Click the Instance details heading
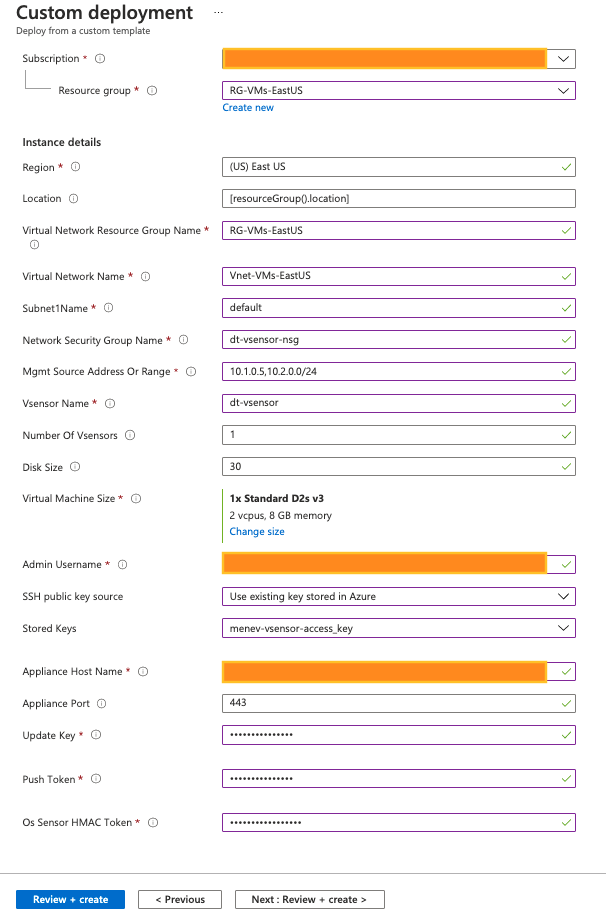The width and height of the screenshot is (606, 920). (x=62, y=142)
